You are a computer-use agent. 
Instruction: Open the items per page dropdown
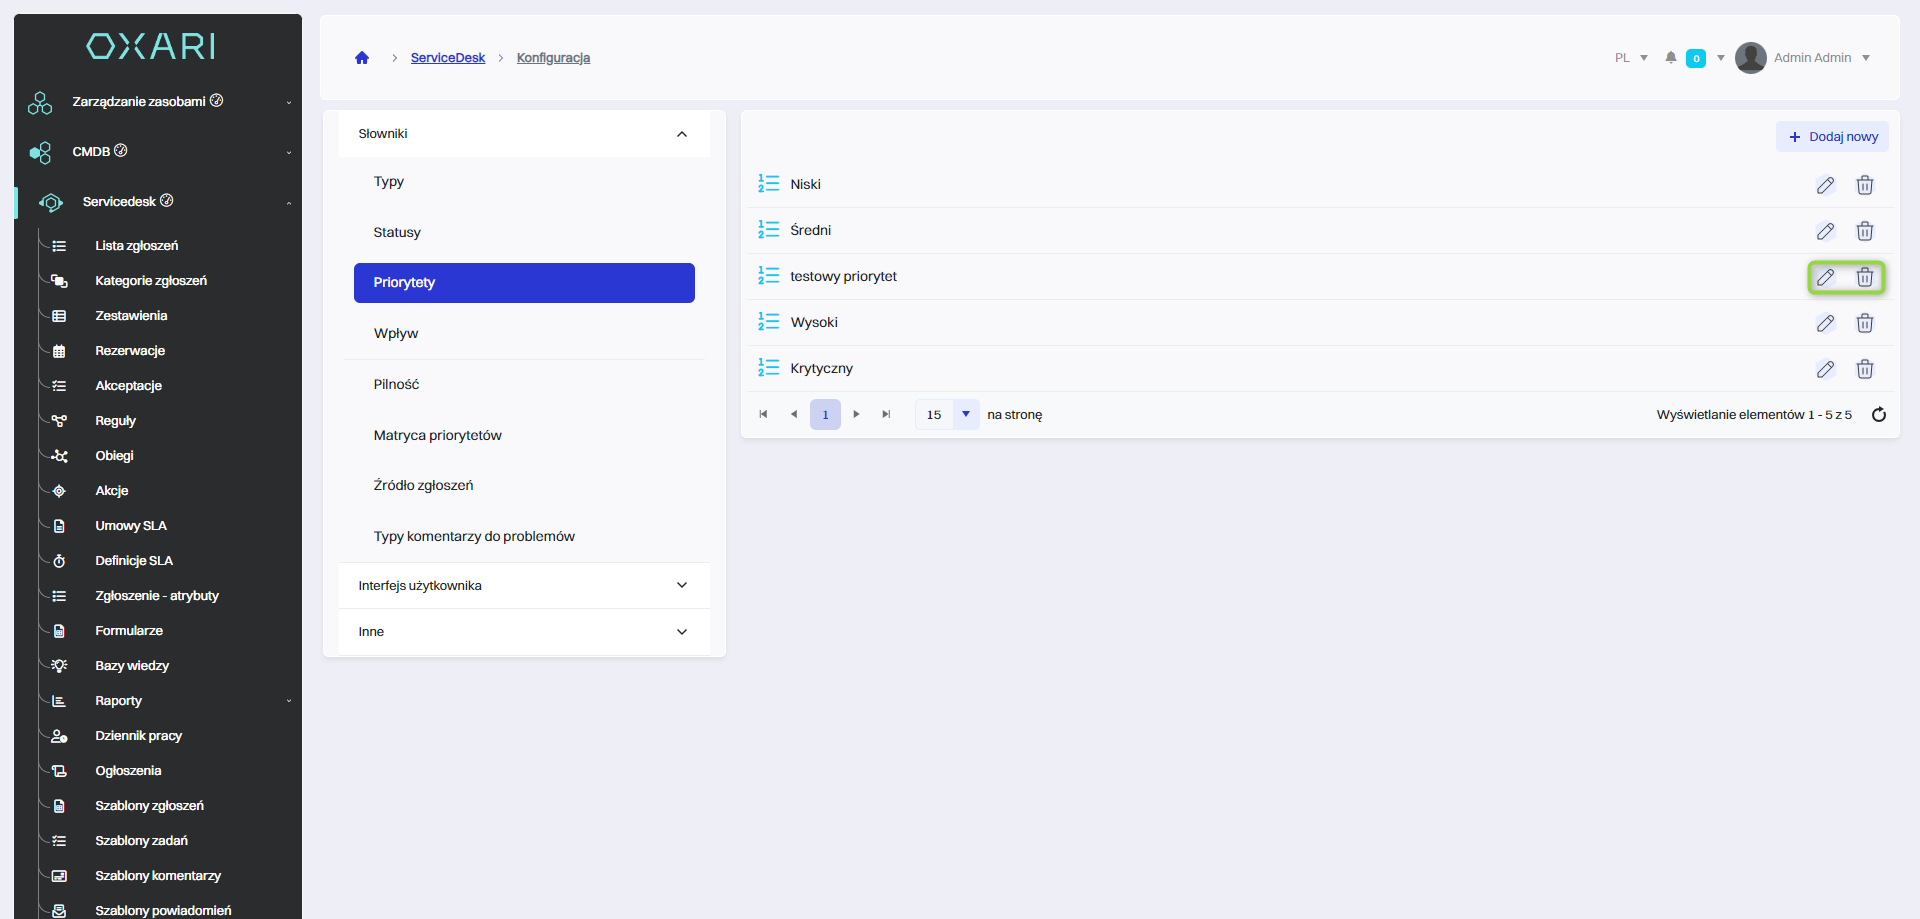coord(965,414)
